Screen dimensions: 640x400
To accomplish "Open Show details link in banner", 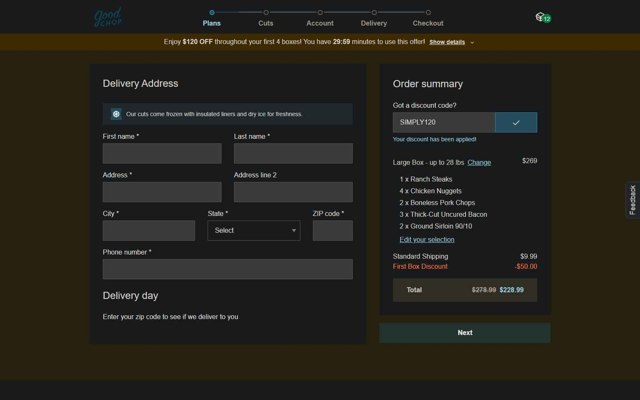I will [x=447, y=42].
